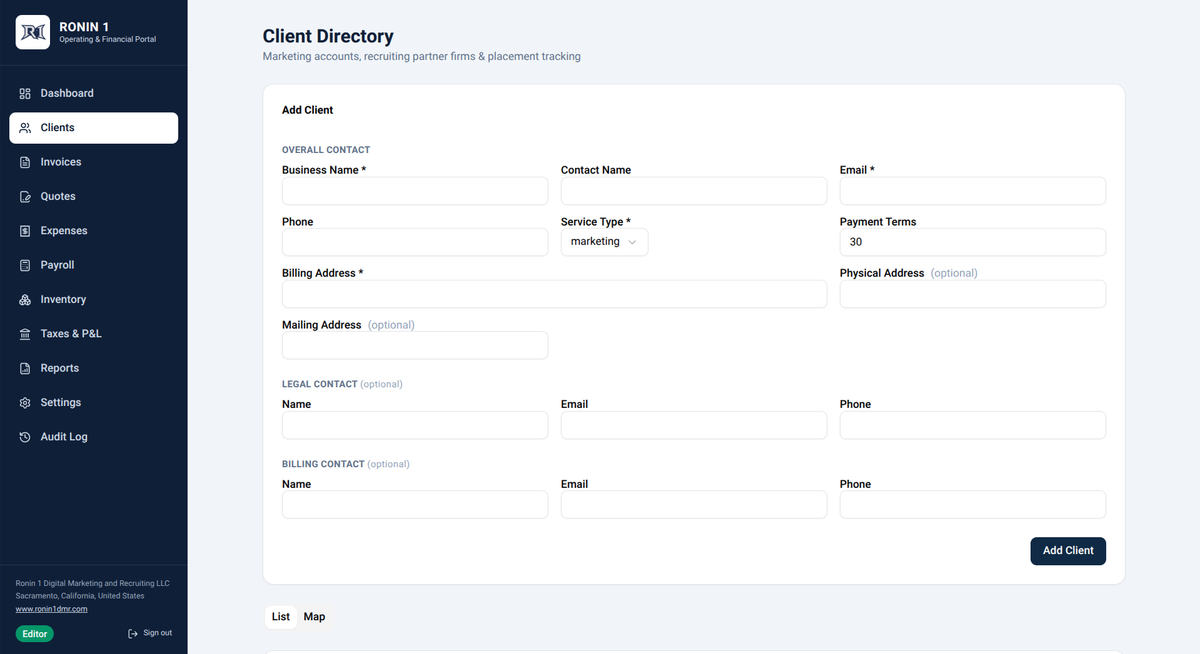Open the Reports page
This screenshot has width=1200, height=654.
point(94,368)
